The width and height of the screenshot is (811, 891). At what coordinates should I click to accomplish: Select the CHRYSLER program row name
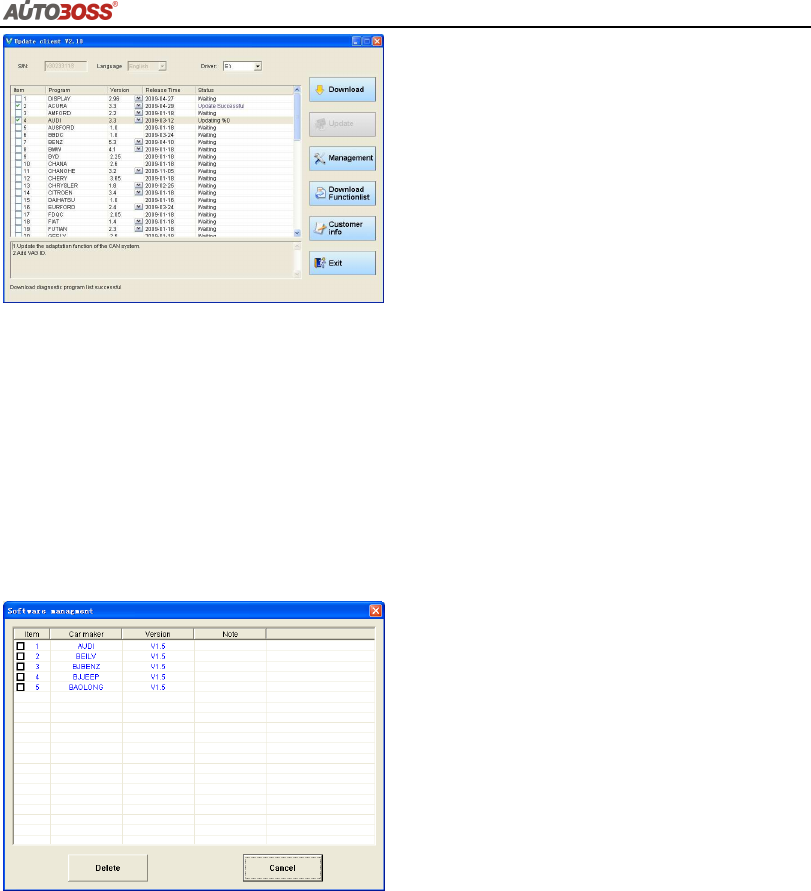coord(63,186)
